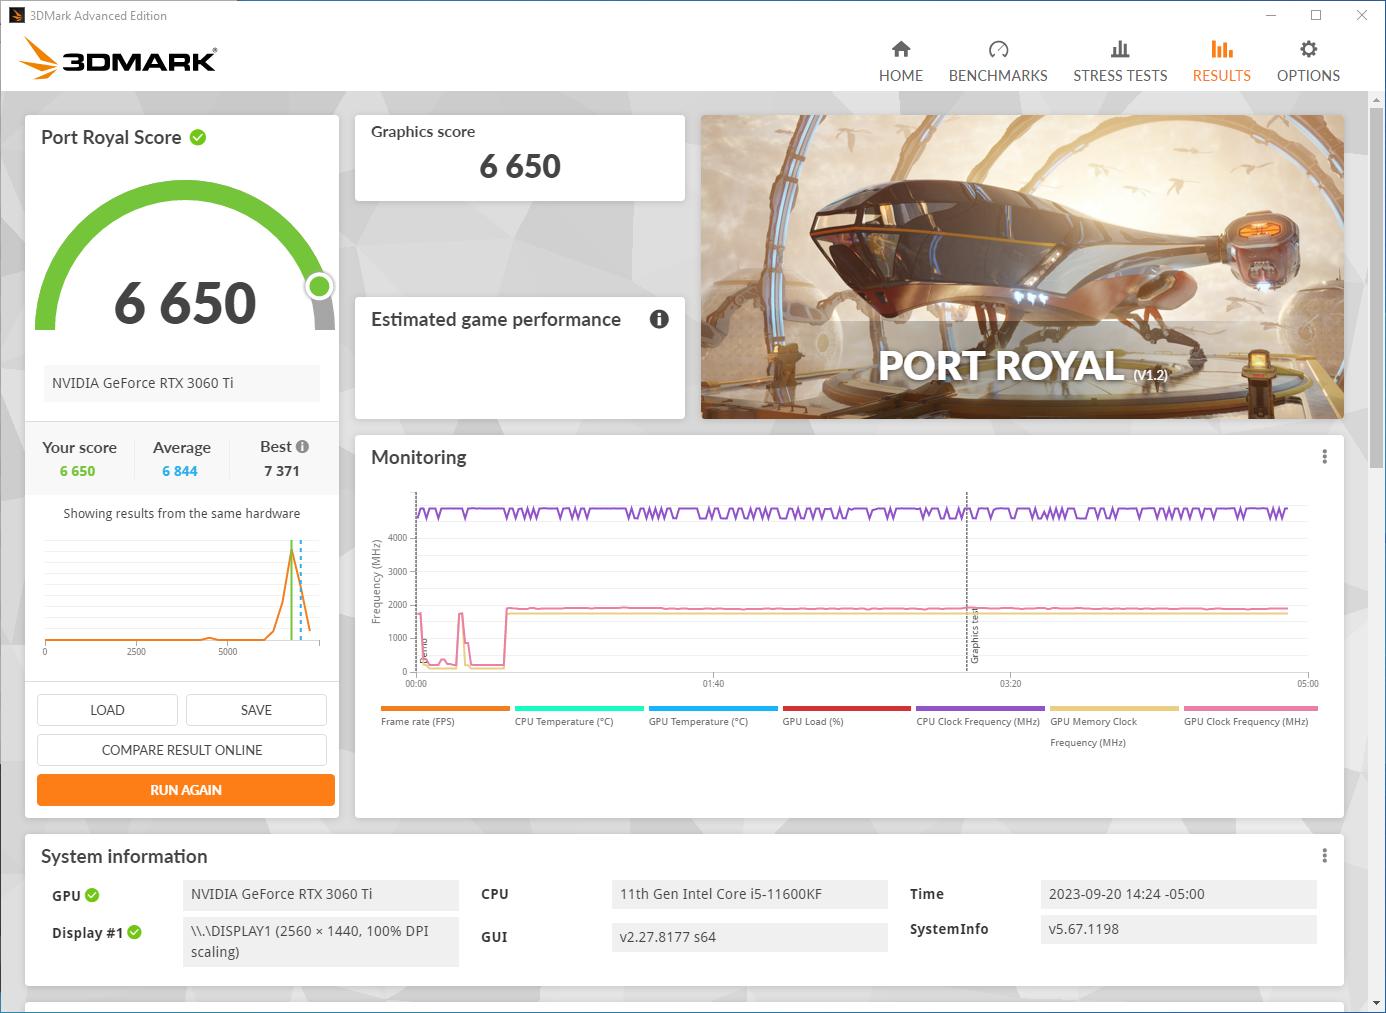Viewport: 1386px width, 1013px height.
Task: Go to Benchmarks gauge icon
Action: tap(997, 49)
